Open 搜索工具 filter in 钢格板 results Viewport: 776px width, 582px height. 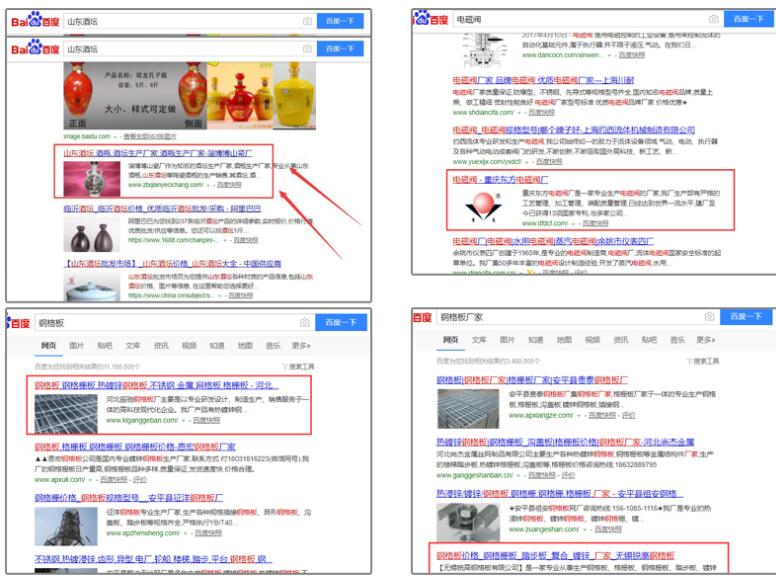click(298, 367)
